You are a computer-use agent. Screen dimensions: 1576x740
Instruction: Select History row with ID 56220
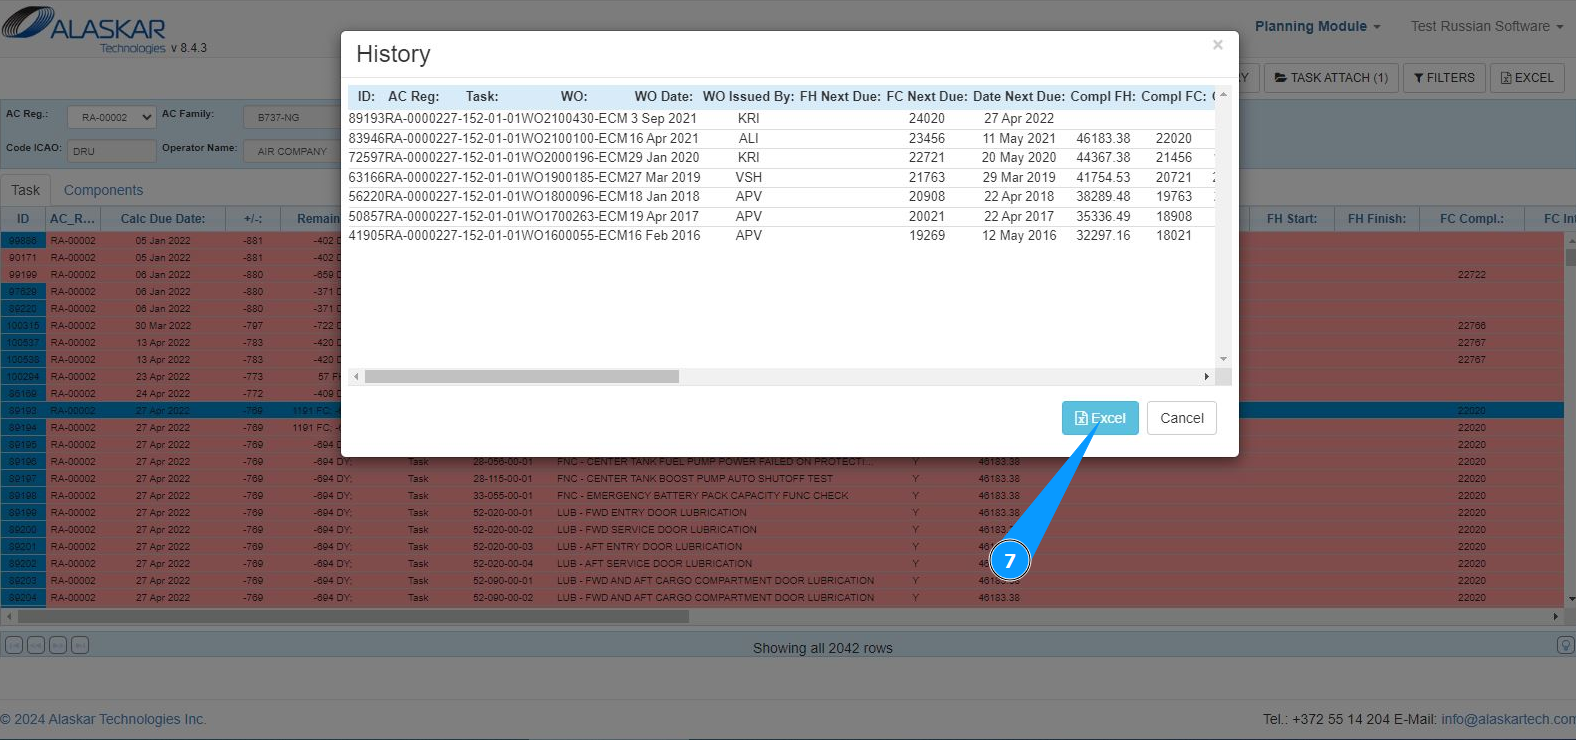click(781, 196)
